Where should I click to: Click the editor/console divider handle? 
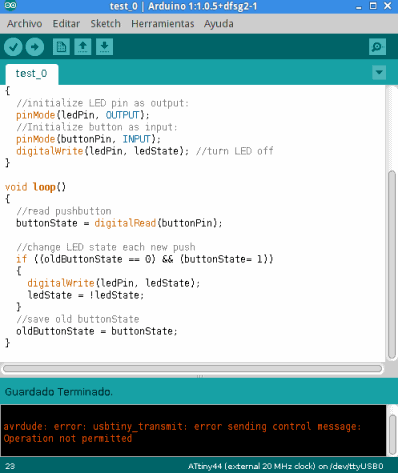click(199, 376)
